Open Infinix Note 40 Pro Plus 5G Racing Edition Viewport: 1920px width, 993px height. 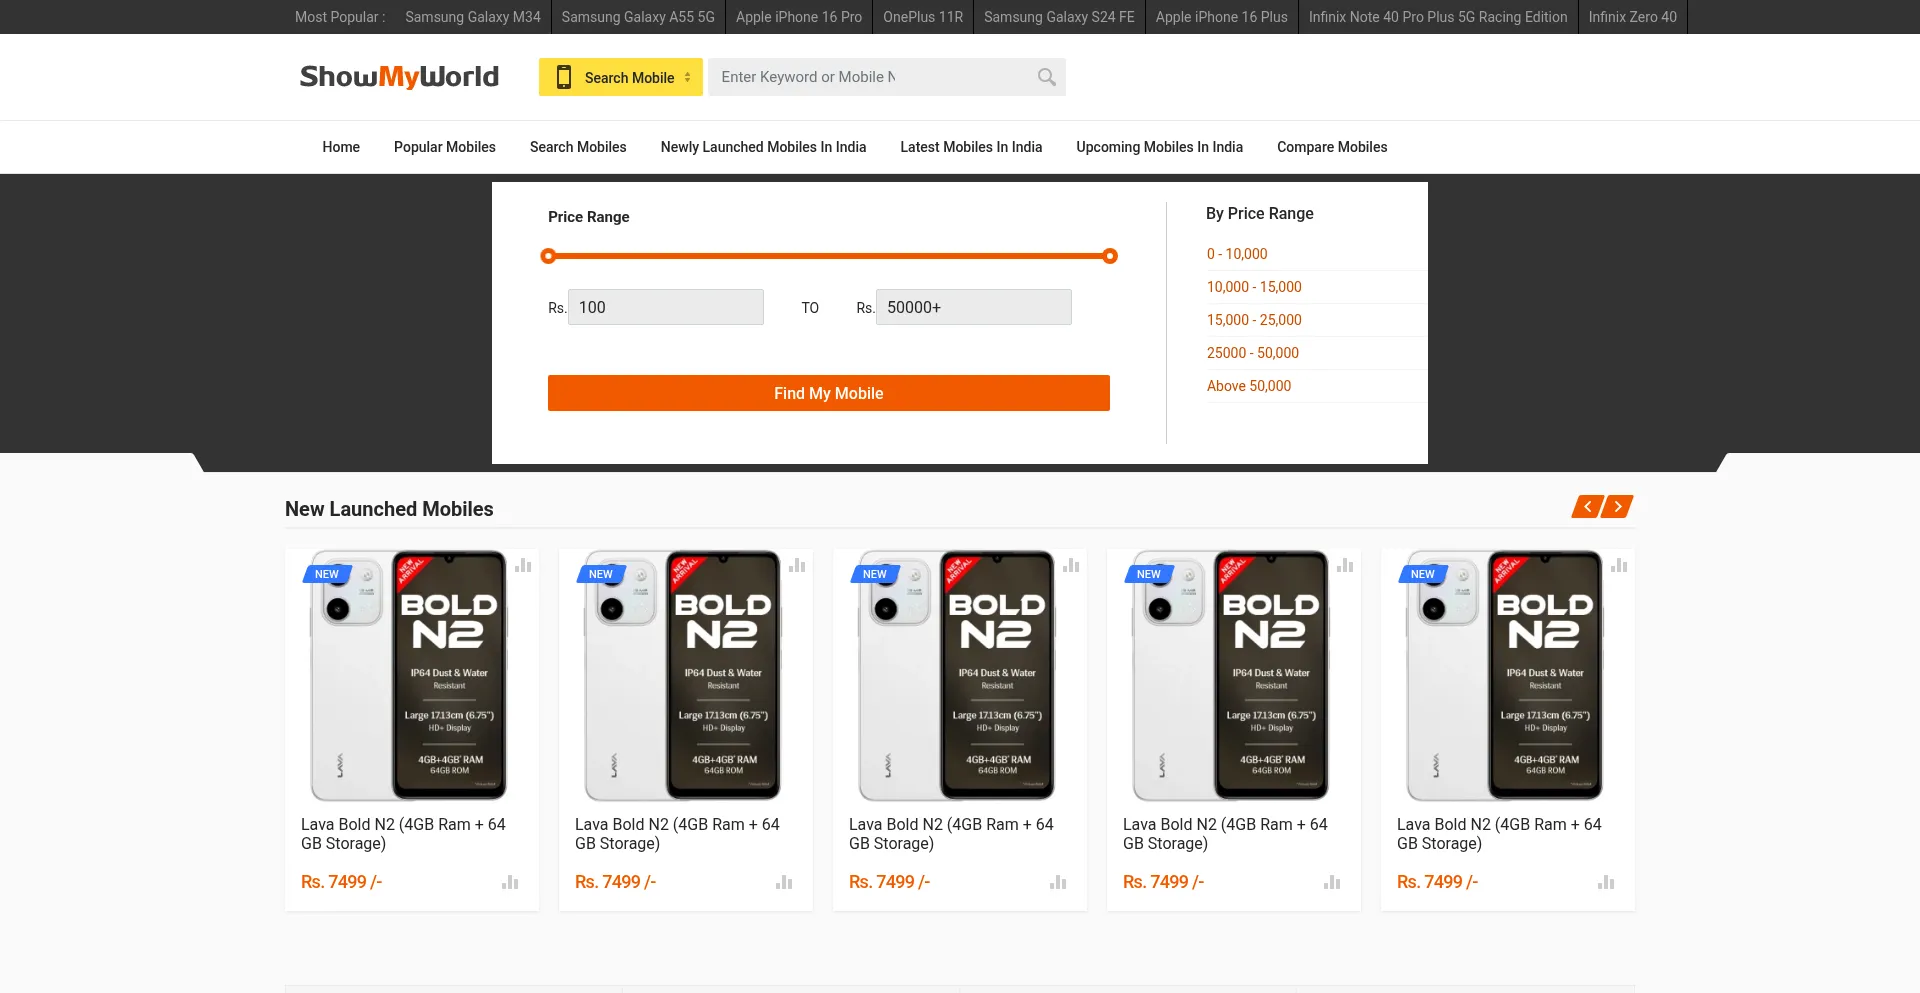pos(1438,17)
